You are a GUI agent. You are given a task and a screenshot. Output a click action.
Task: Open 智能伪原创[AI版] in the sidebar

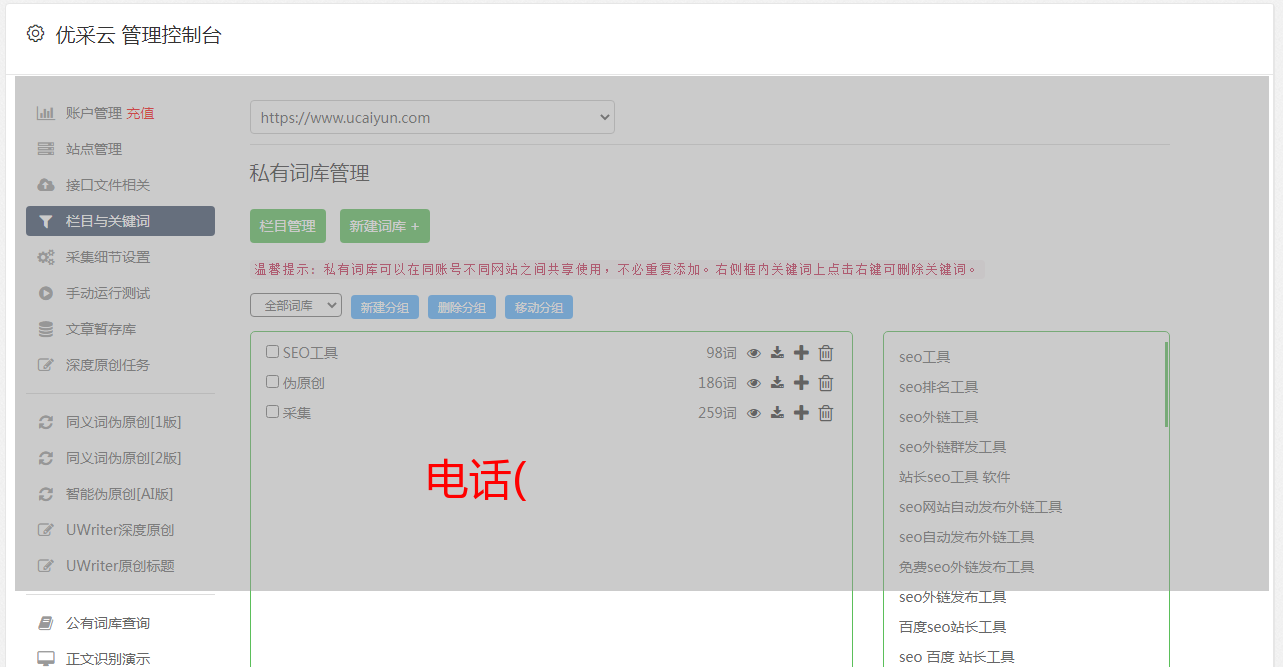120,494
